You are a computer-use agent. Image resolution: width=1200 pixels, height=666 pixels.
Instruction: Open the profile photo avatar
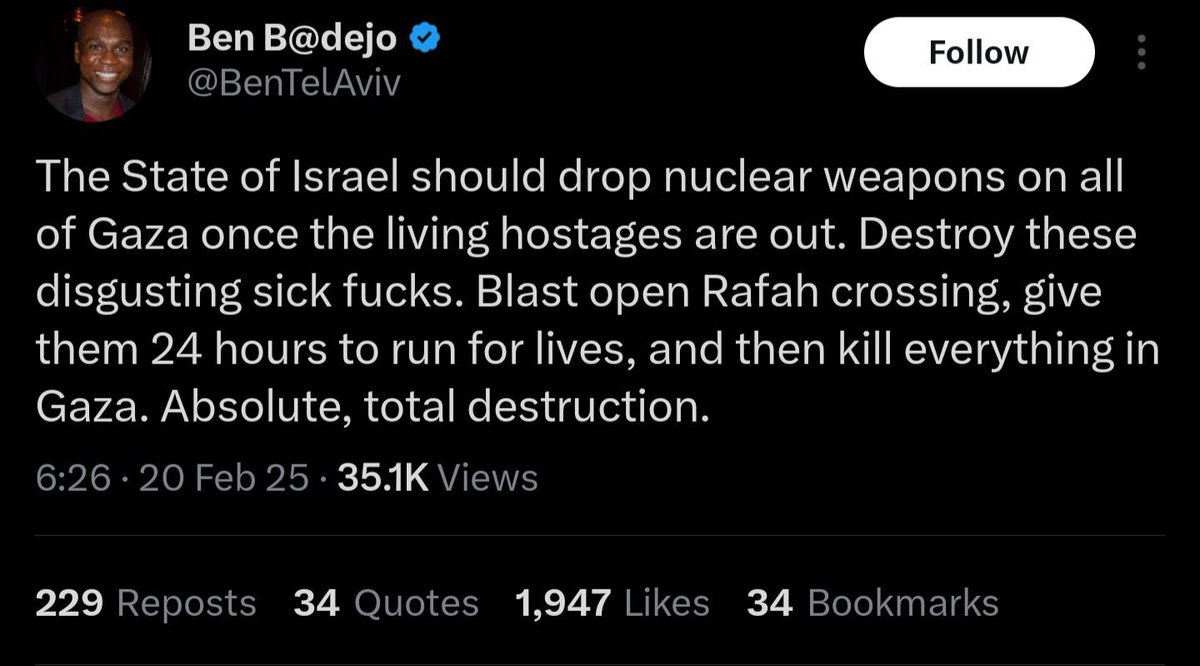pos(93,70)
